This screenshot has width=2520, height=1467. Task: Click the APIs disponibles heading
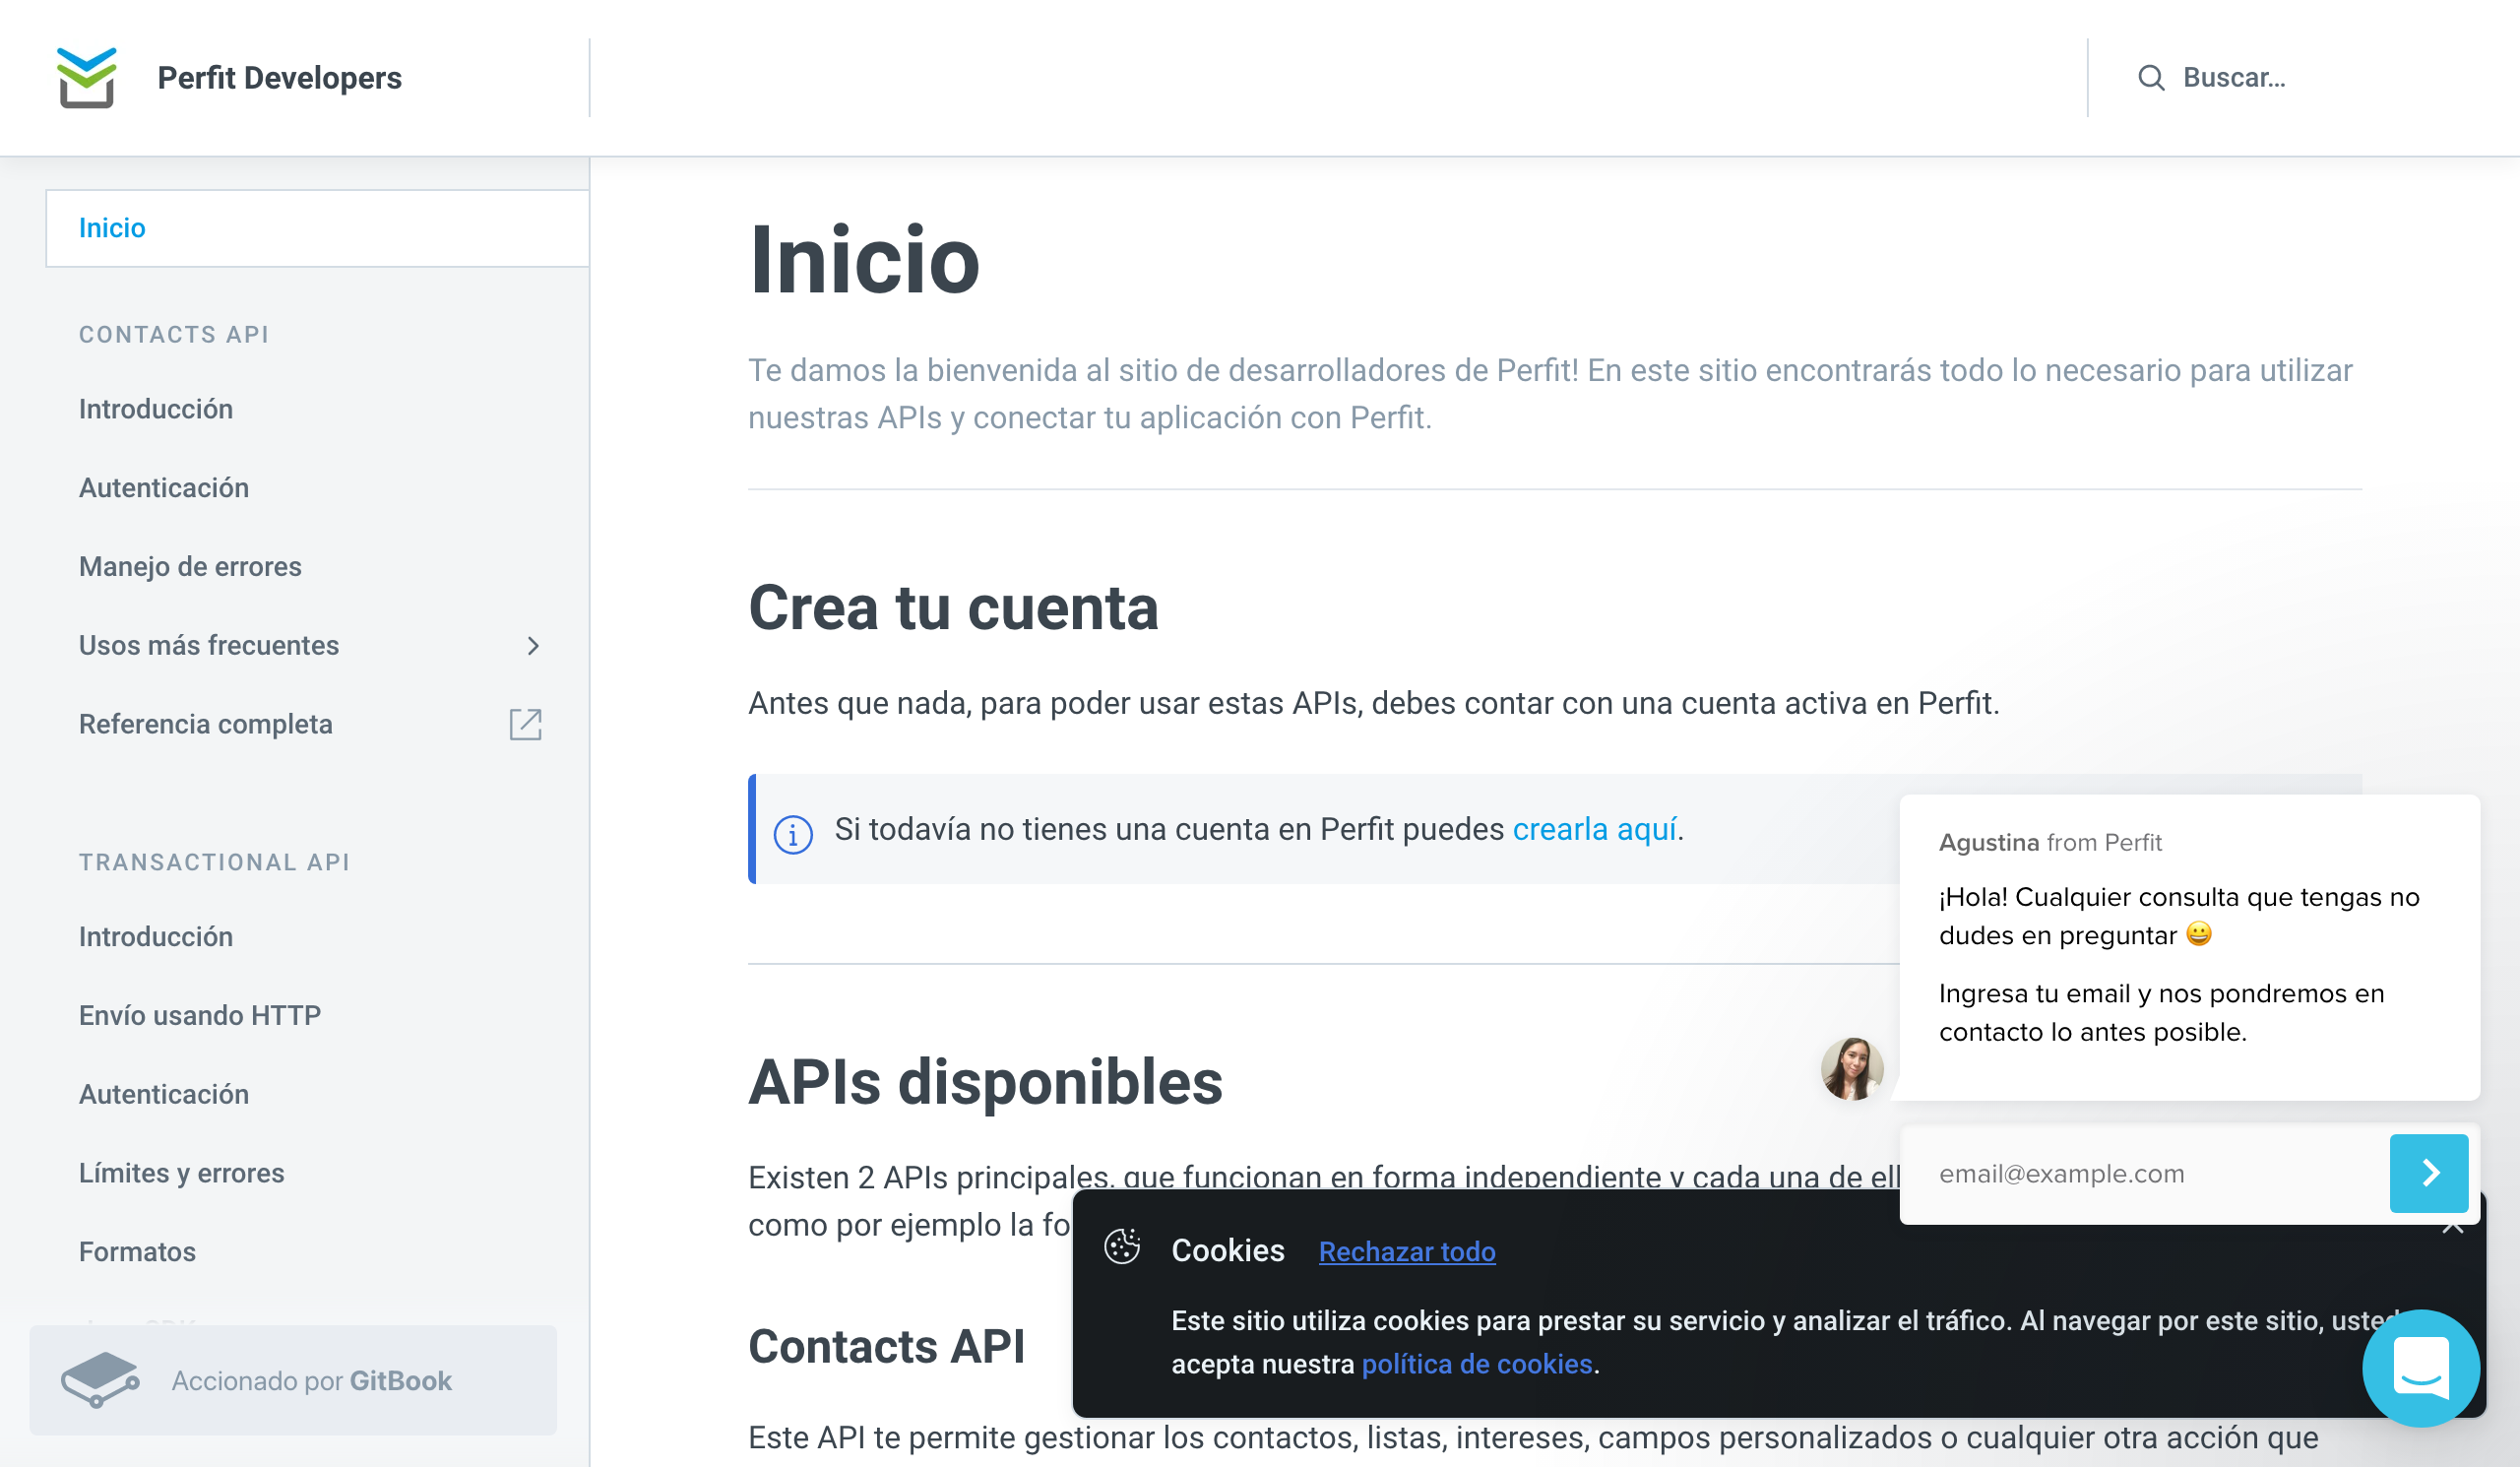(985, 1082)
